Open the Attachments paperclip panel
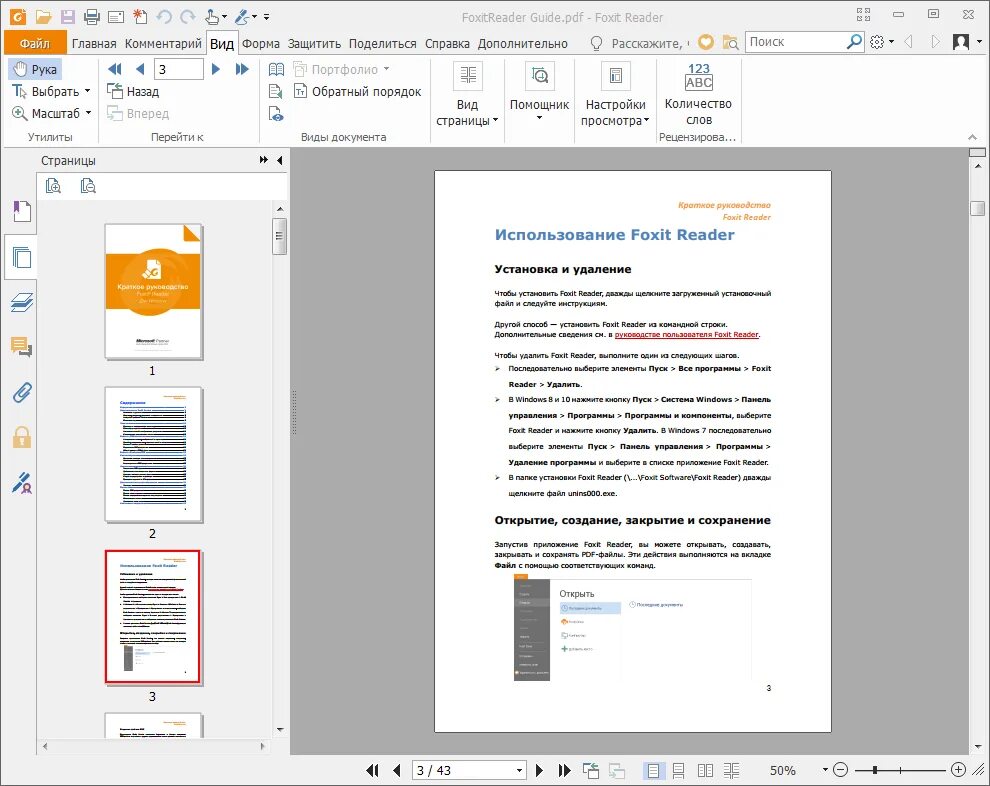Screen dimensions: 990x786 22,393
